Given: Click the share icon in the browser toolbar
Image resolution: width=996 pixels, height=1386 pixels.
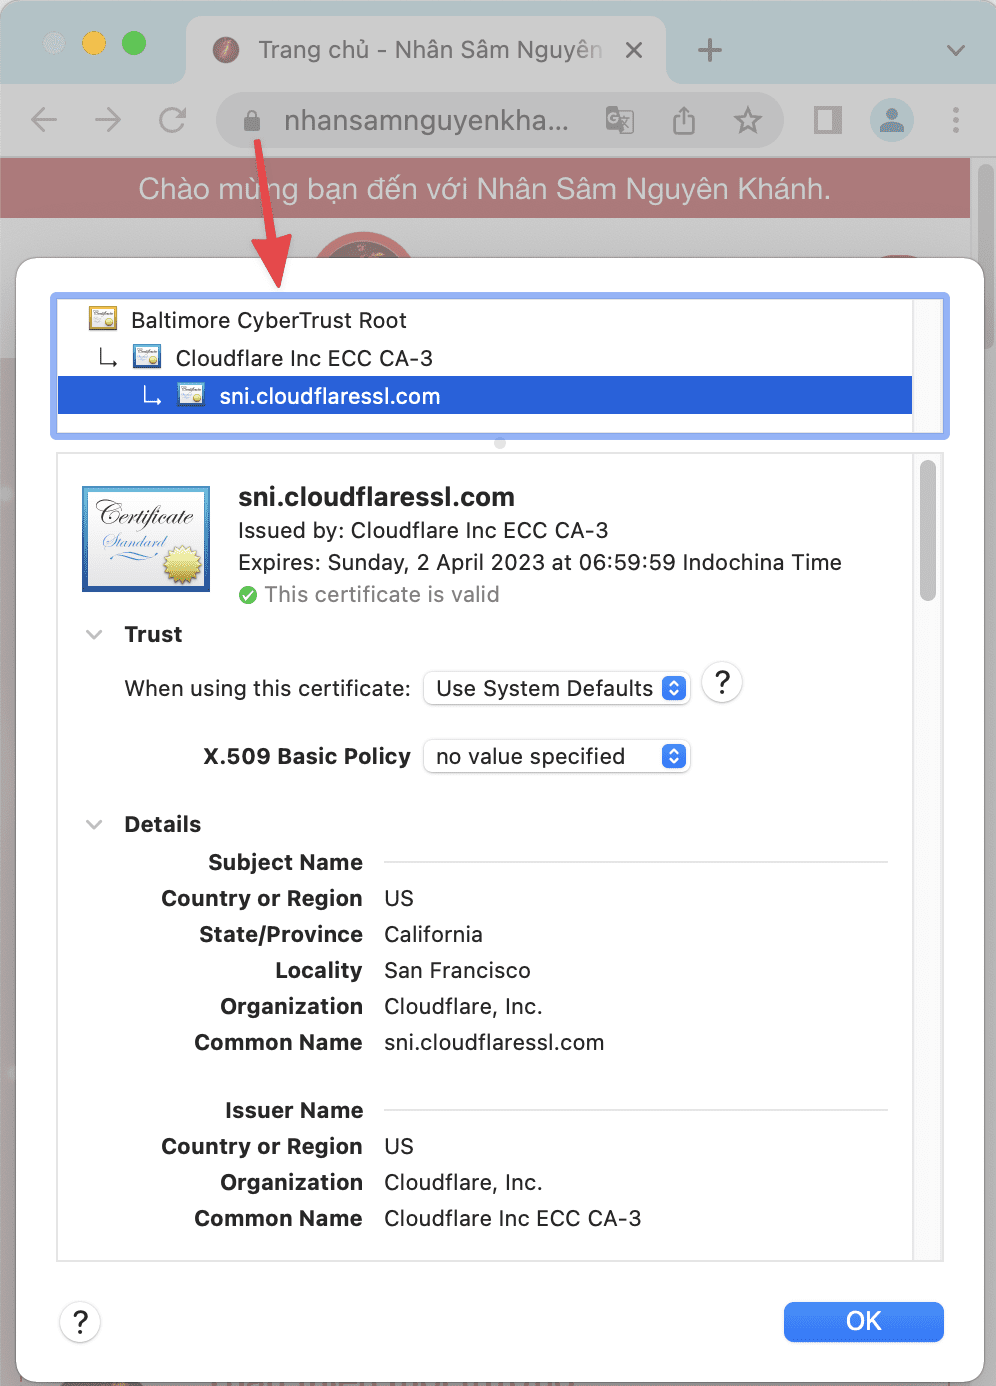Looking at the screenshot, I should click(683, 120).
